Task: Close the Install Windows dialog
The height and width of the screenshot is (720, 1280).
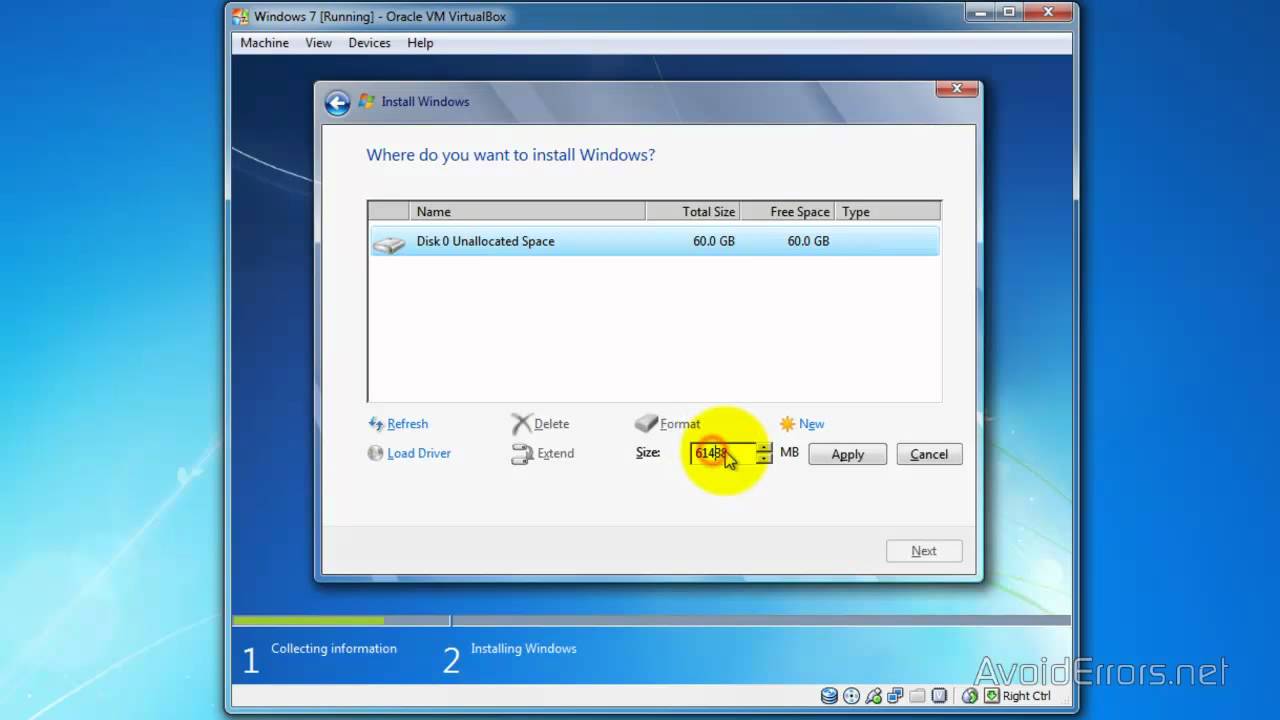Action: coord(956,89)
